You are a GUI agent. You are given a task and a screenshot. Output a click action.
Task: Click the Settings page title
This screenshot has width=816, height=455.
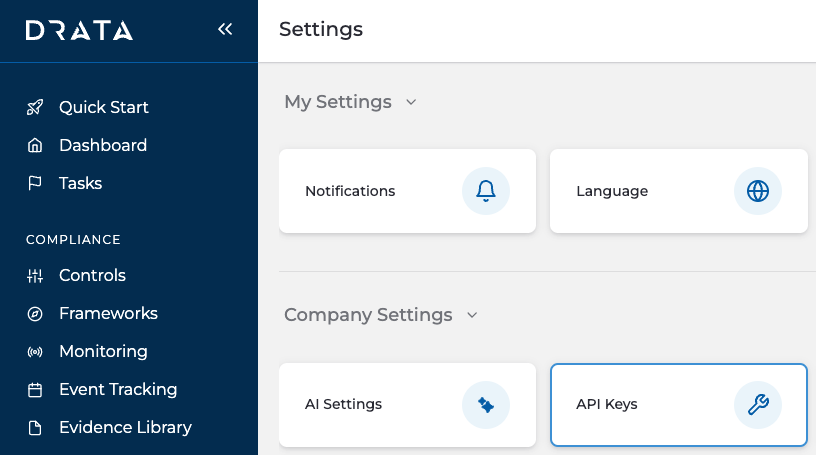click(321, 29)
